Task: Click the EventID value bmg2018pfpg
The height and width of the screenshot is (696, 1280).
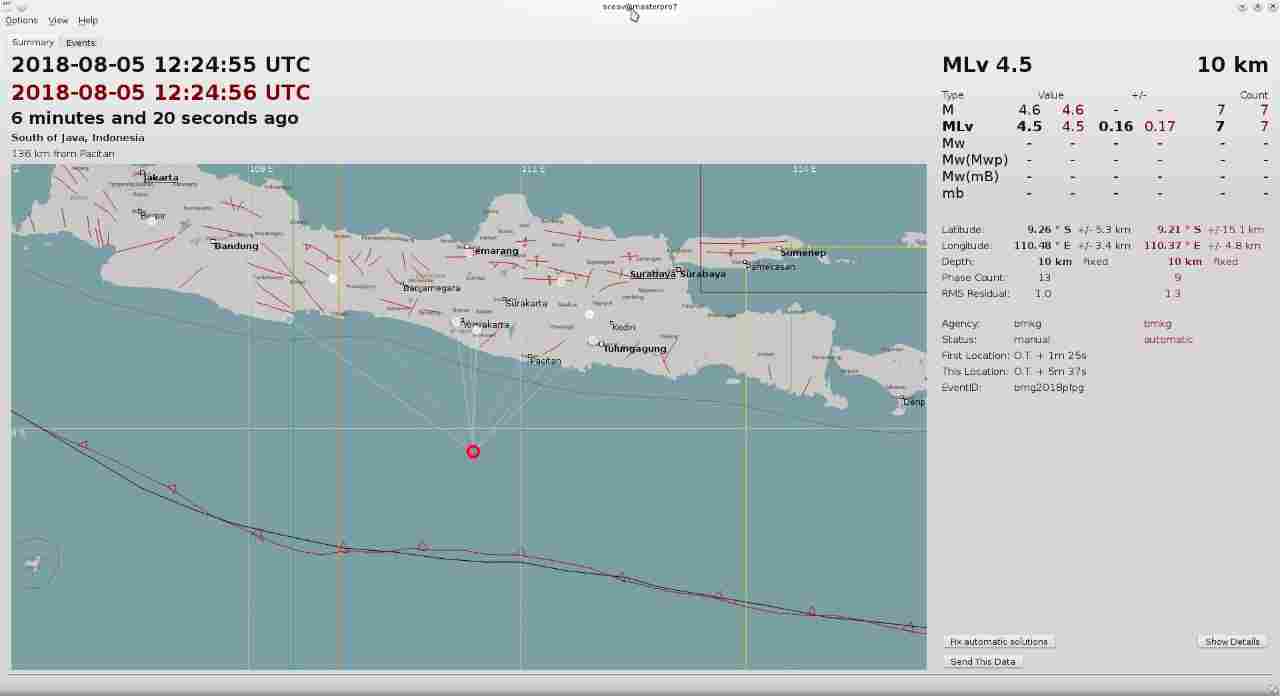Action: click(1048, 388)
